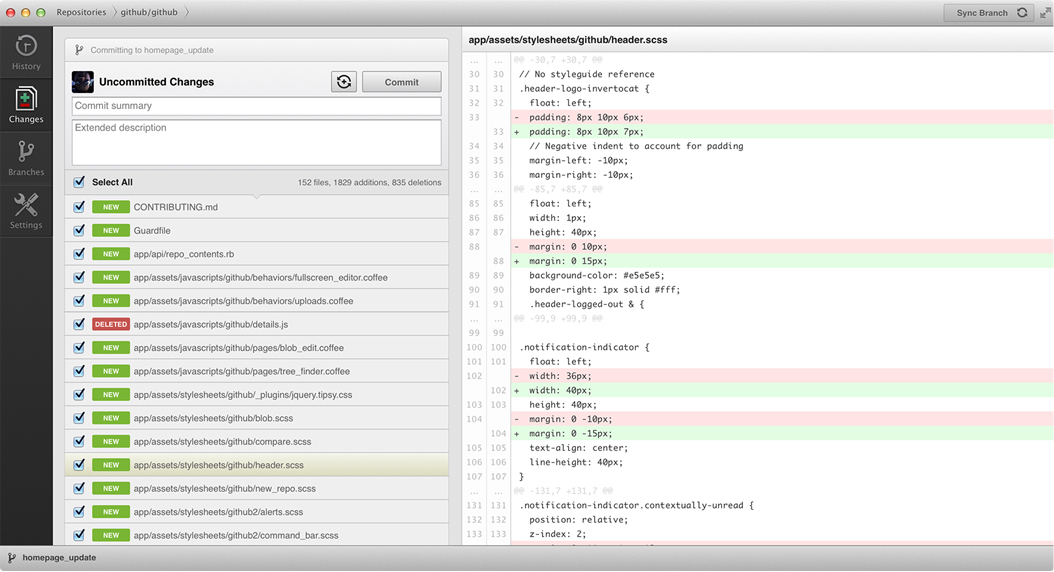1054x572 pixels.
Task: Toggle the Select All checkbox
Action: tap(79, 182)
